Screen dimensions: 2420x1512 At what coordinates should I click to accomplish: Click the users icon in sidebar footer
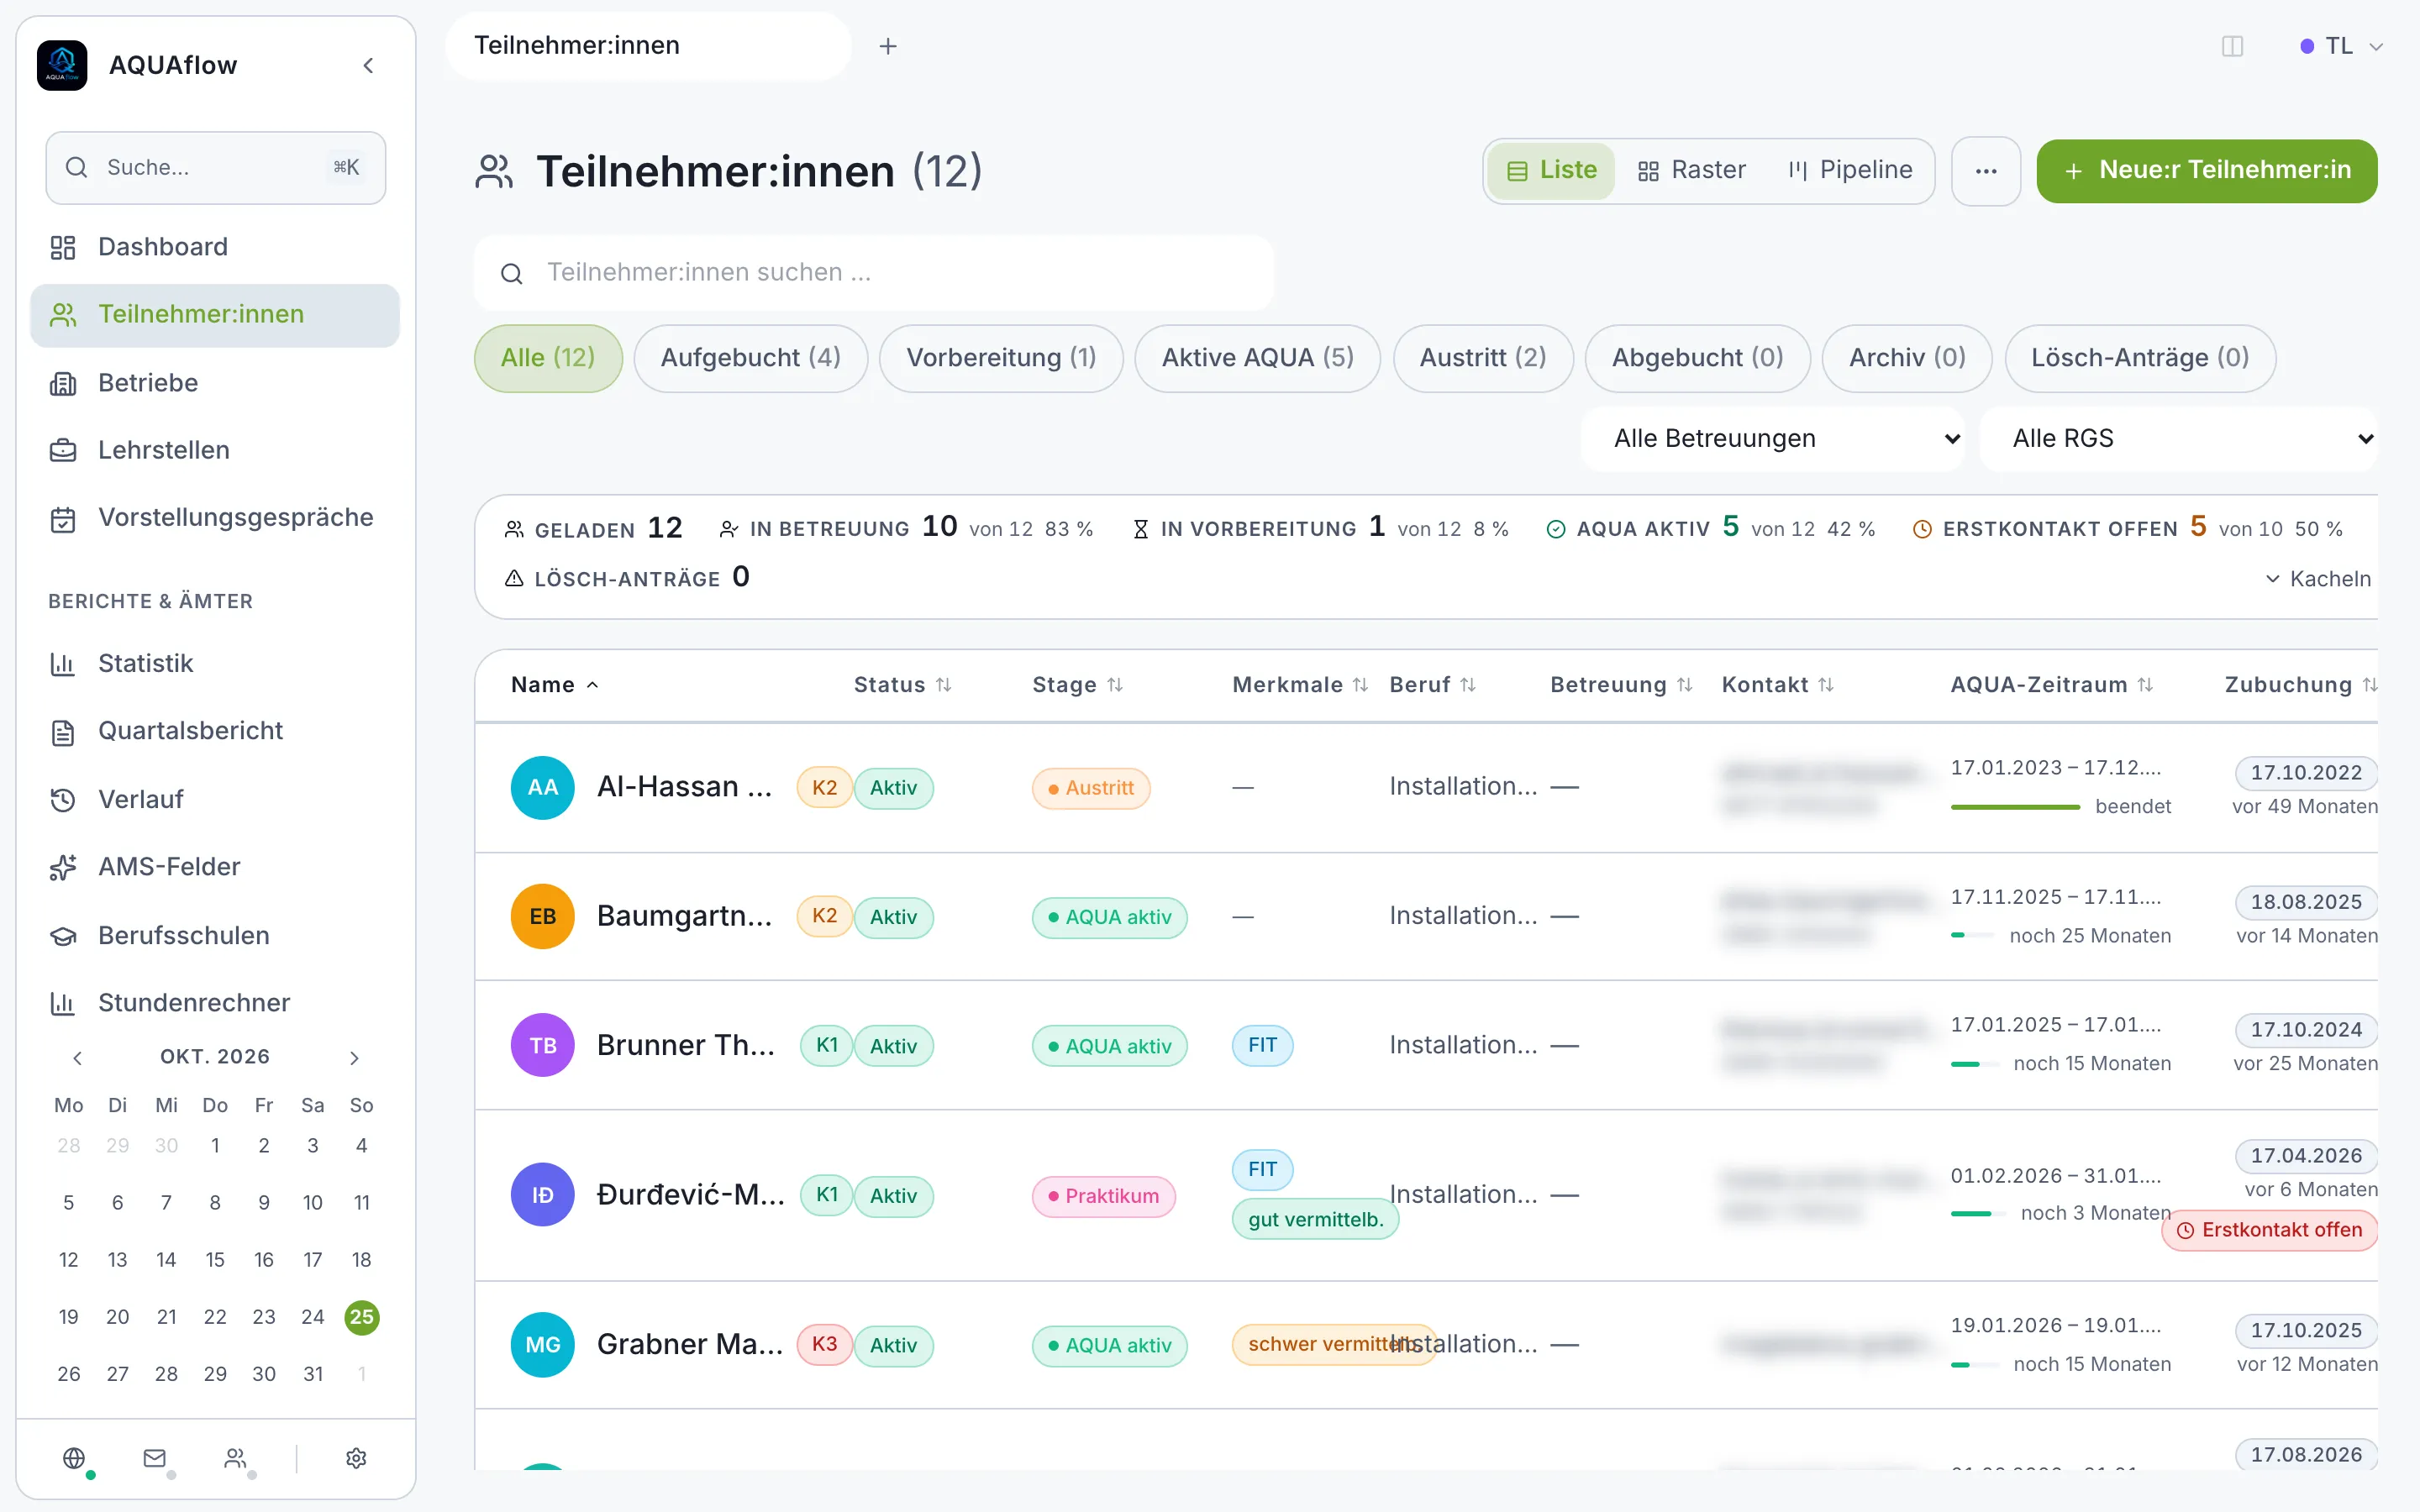(x=236, y=1458)
